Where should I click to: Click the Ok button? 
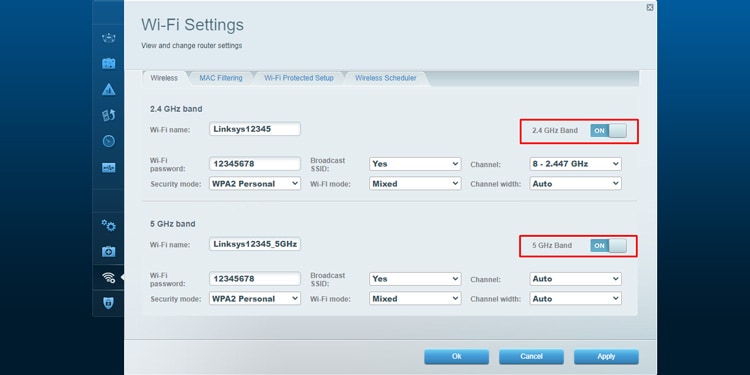coord(456,356)
